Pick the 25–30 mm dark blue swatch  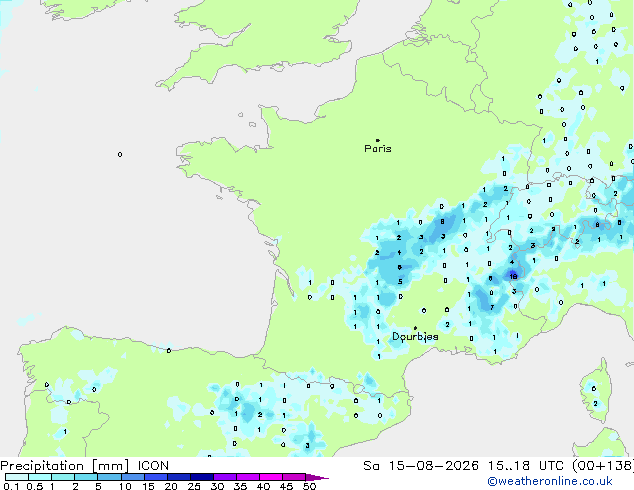click(x=202, y=477)
